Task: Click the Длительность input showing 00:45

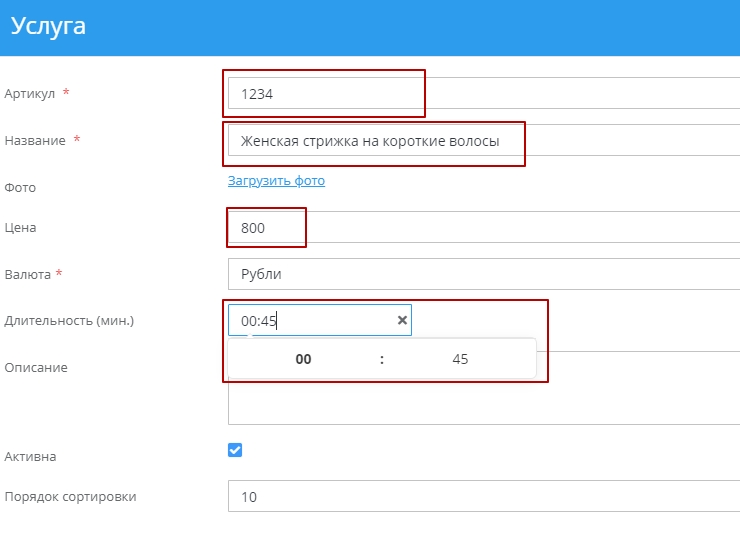Action: (312, 320)
